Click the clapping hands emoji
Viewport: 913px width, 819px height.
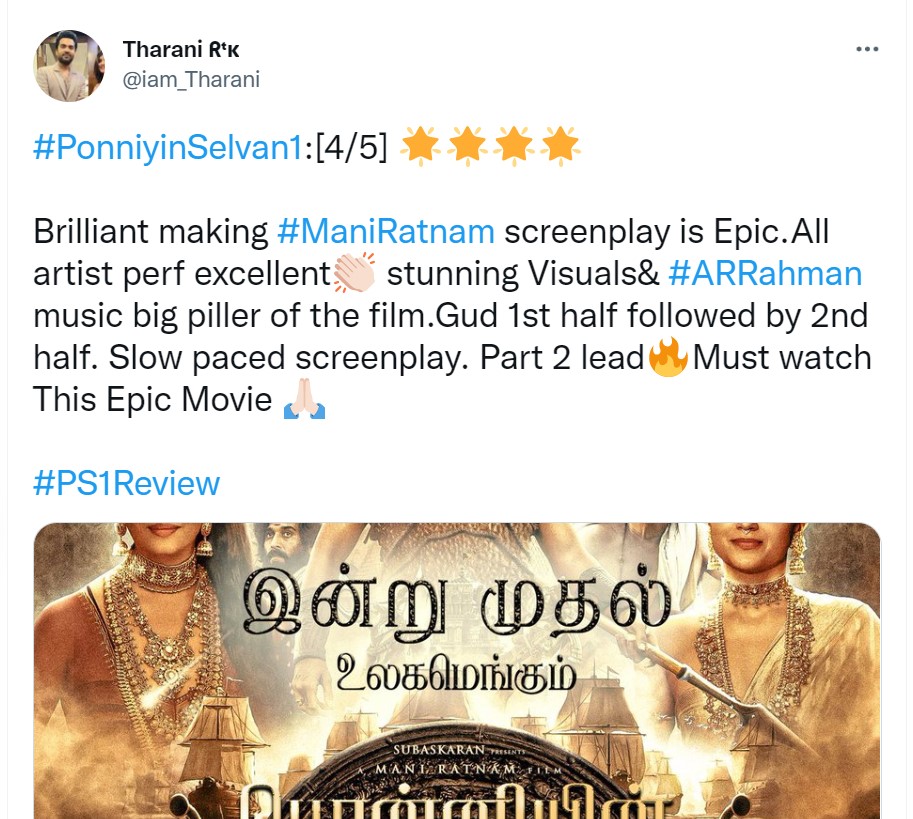pyautogui.click(x=355, y=274)
